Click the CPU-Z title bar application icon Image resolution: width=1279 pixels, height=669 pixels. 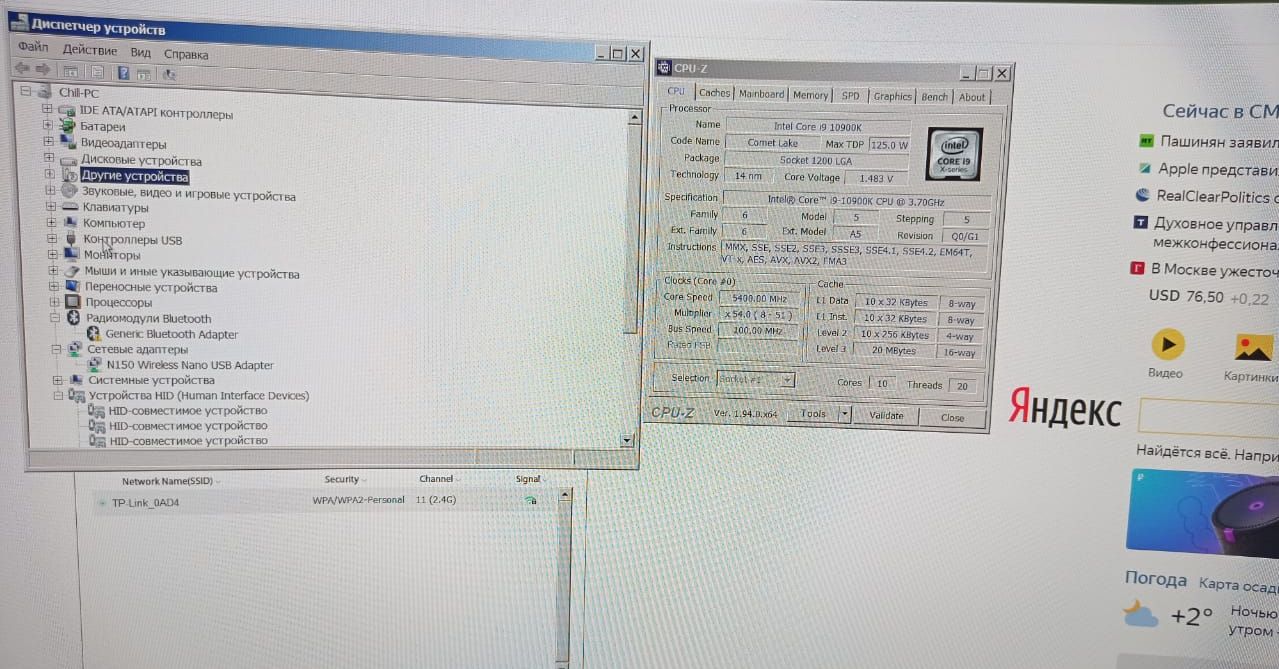click(665, 68)
